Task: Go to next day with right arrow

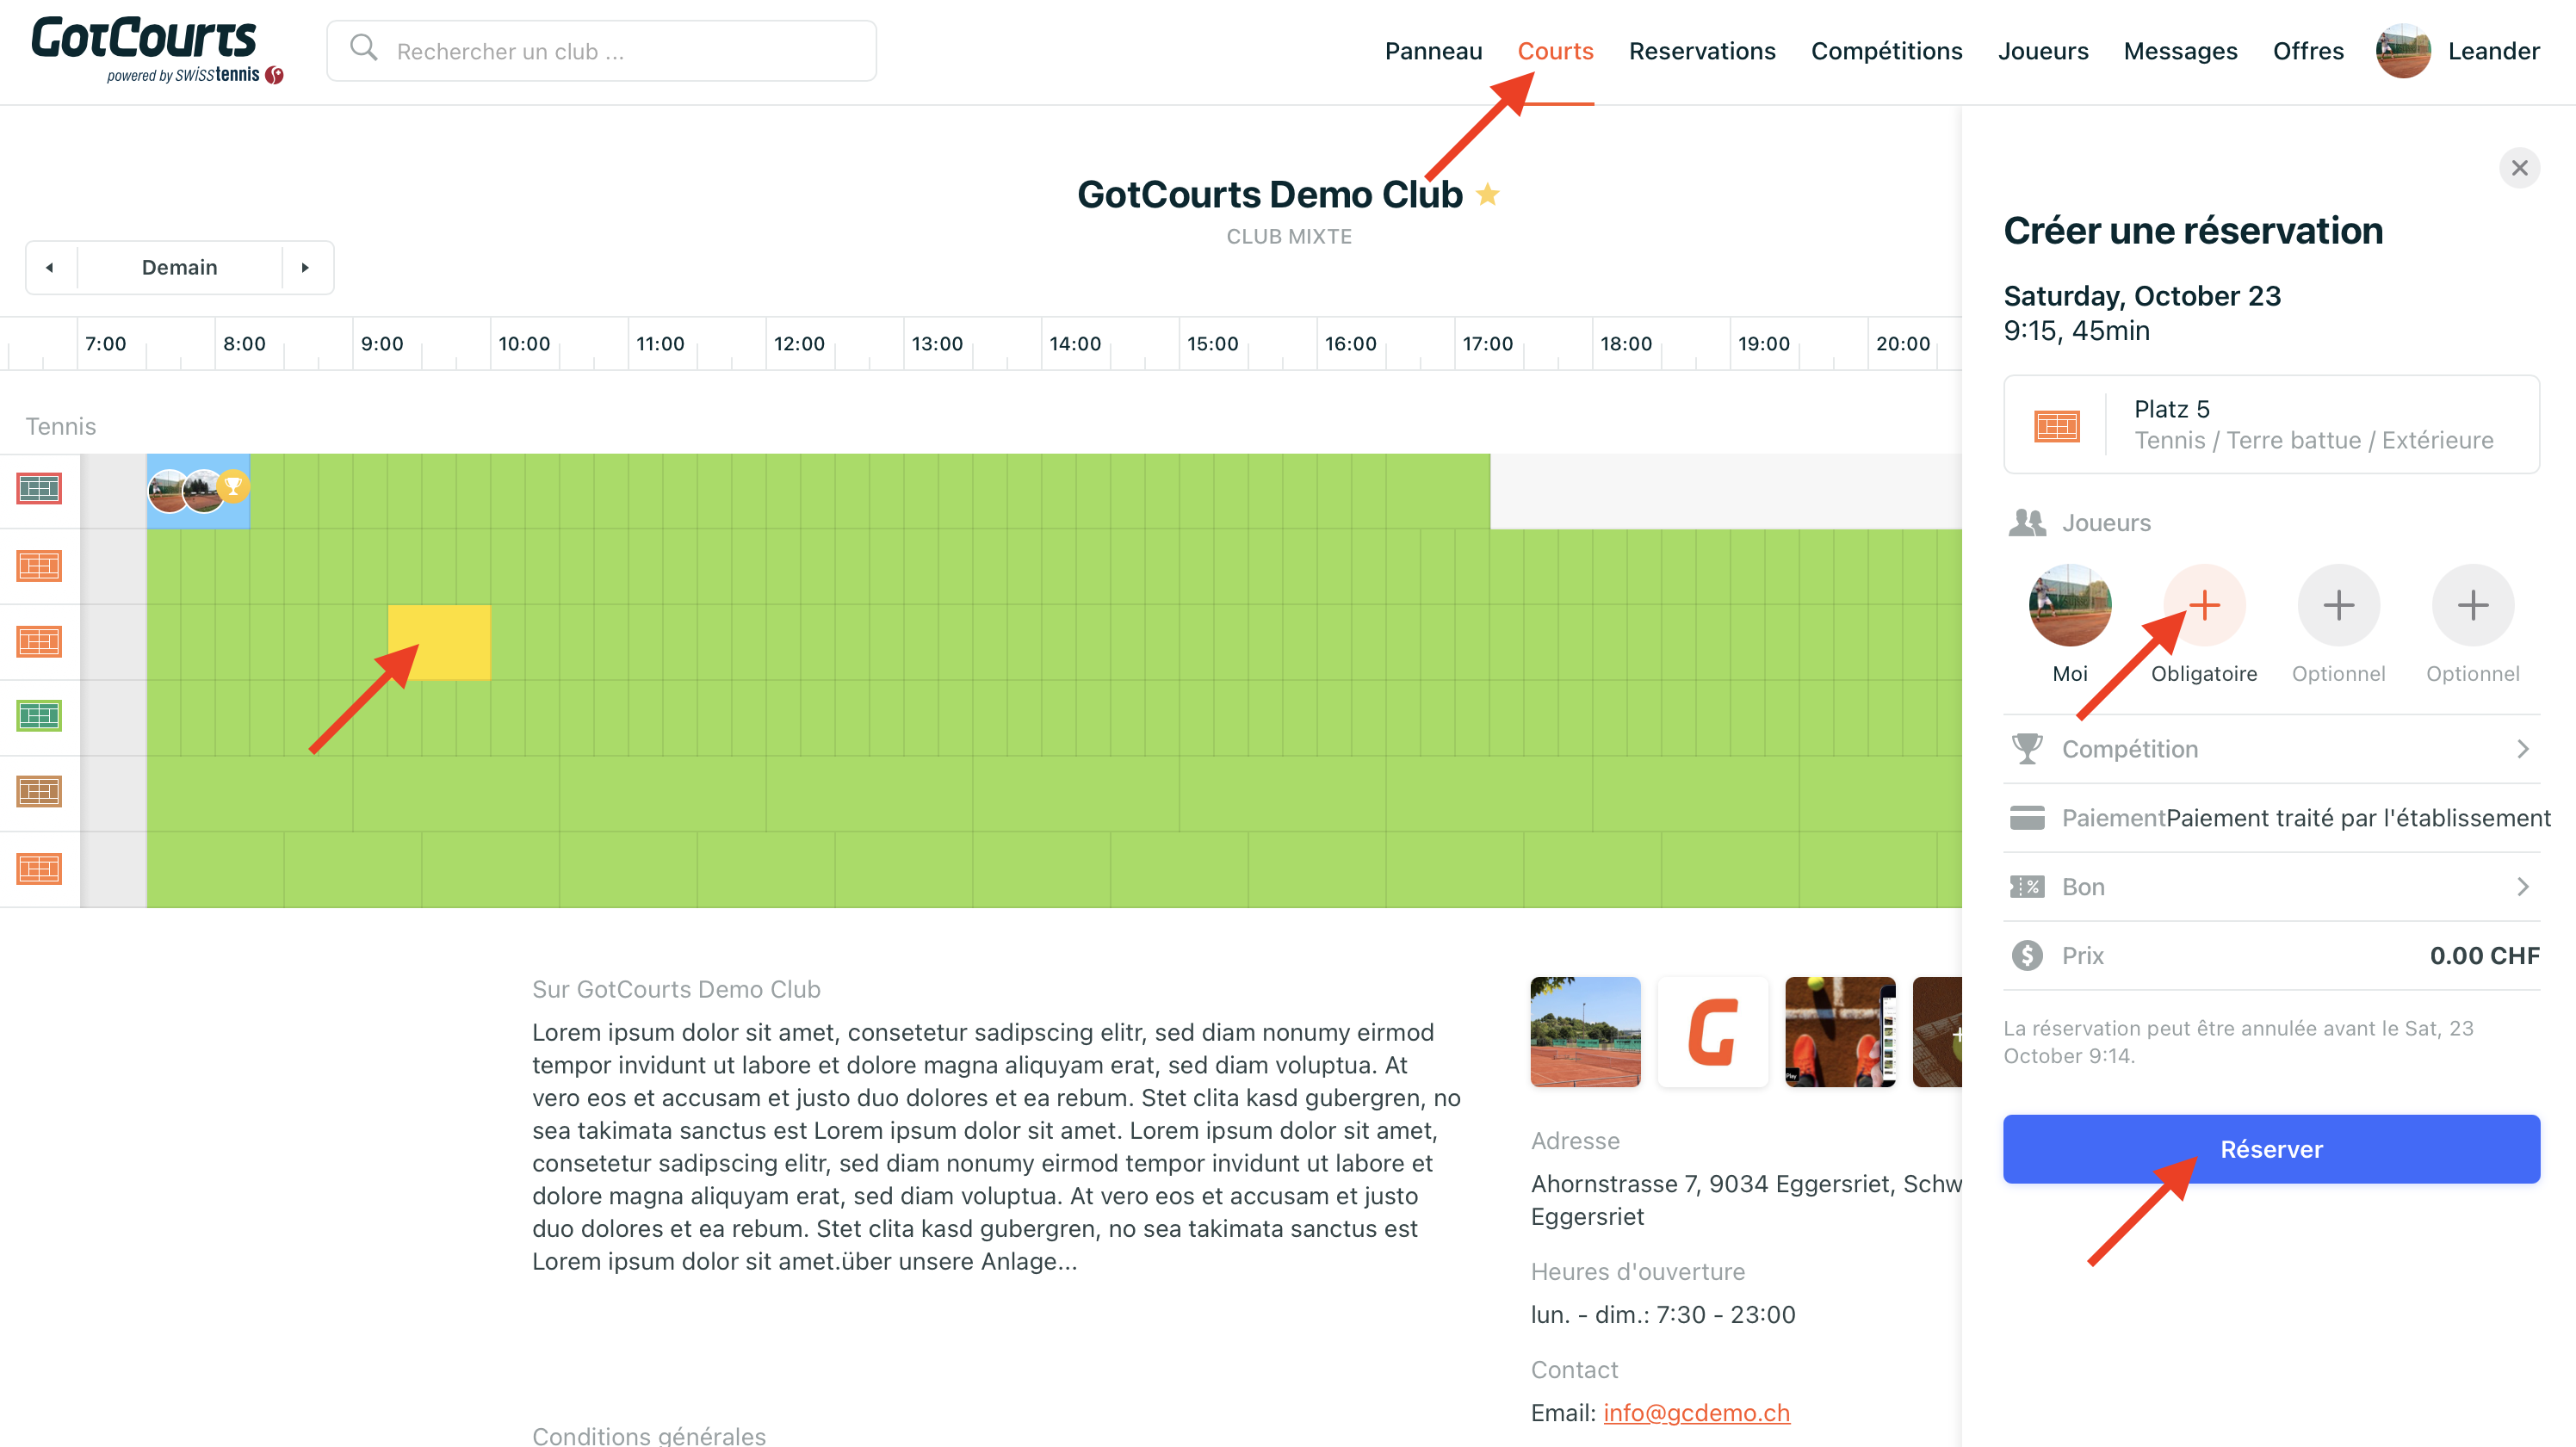Action: [306, 267]
